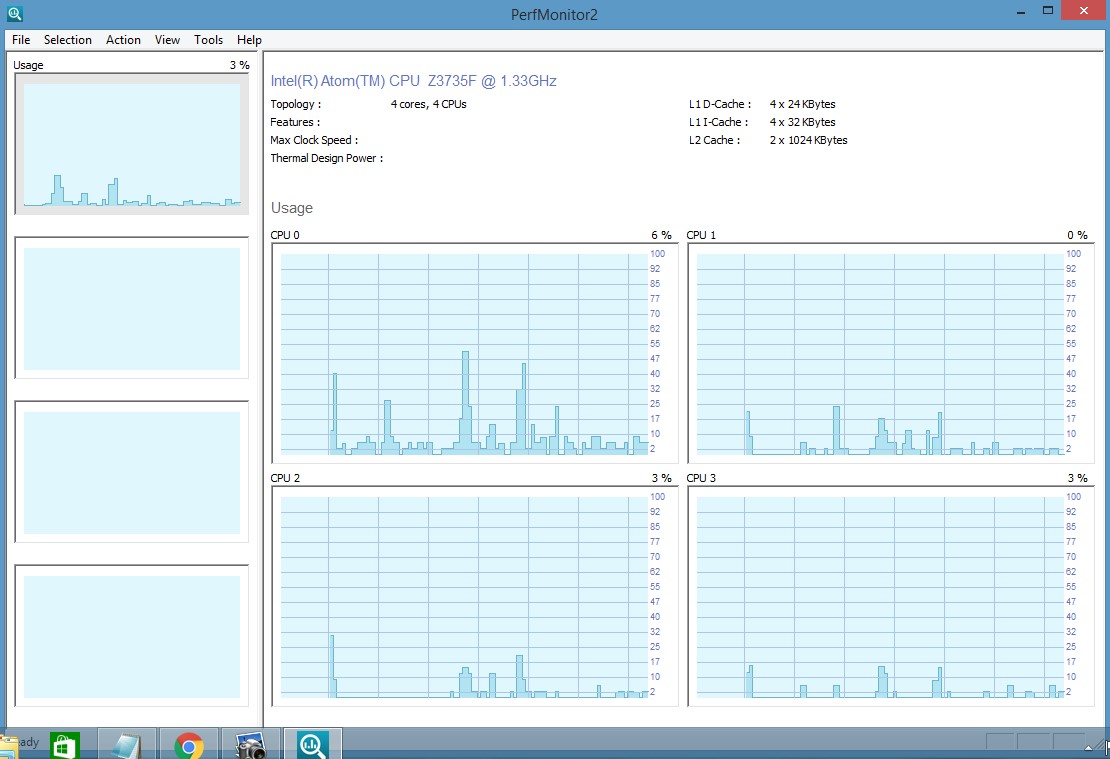This screenshot has width=1110, height=759.
Task: Click the L2 Cache label
Action: pos(714,140)
